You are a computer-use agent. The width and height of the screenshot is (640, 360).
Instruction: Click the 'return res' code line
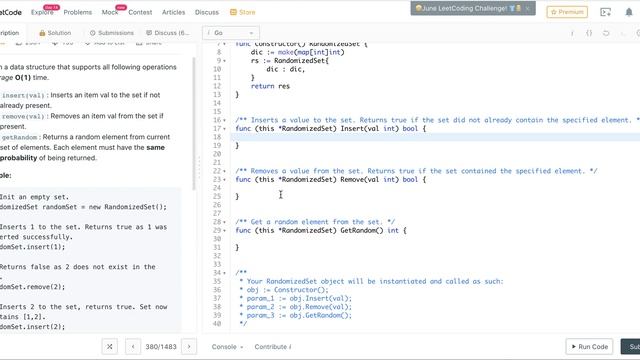[x=270, y=86]
